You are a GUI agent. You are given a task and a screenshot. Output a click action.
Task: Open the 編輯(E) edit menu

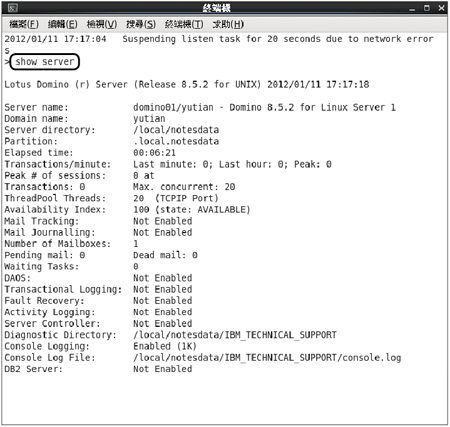point(62,24)
